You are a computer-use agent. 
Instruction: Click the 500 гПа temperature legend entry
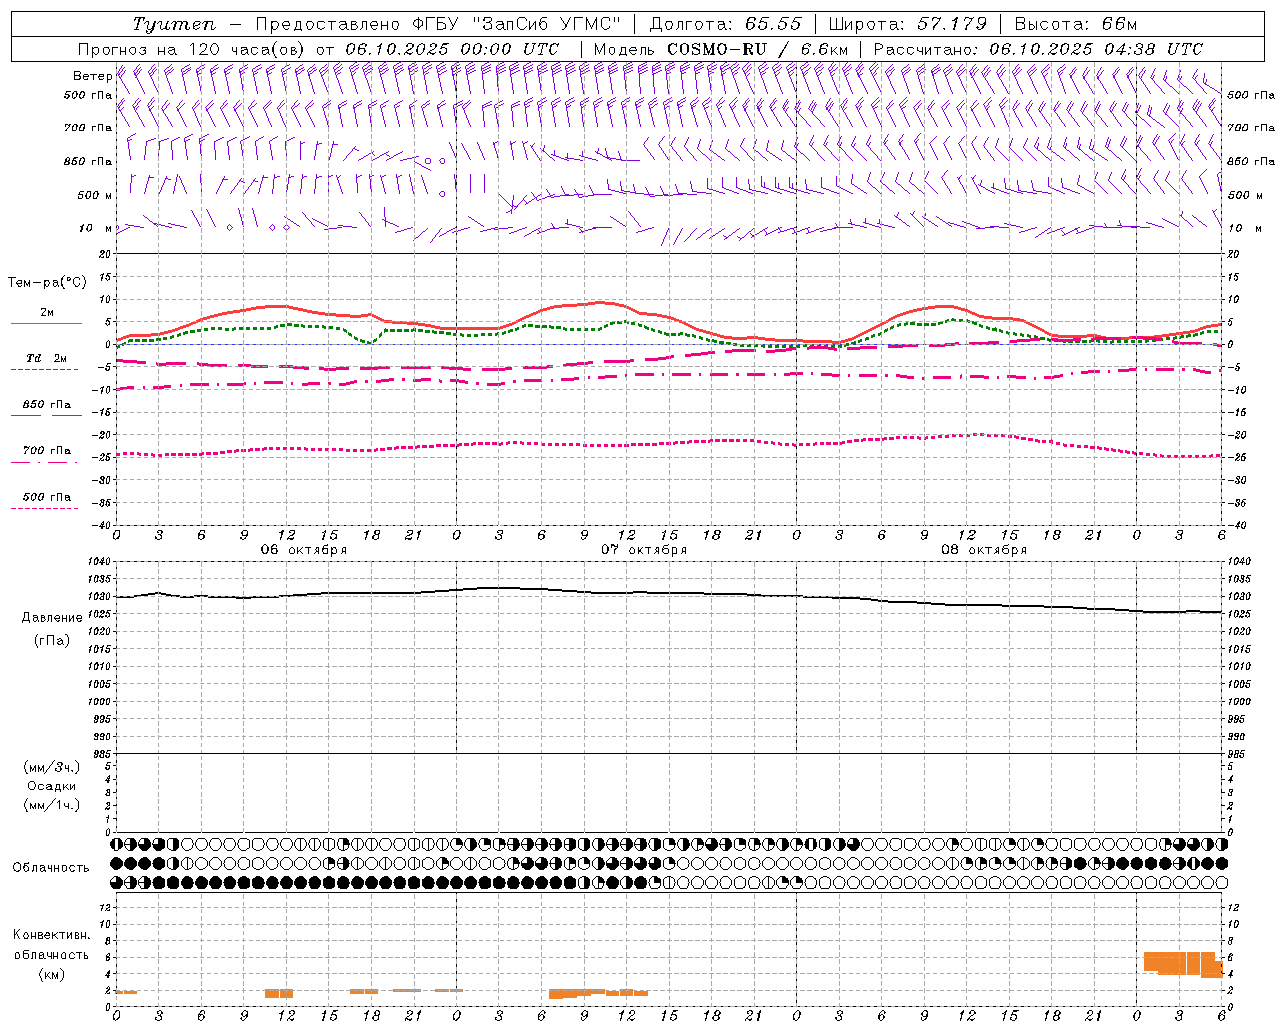(46, 497)
